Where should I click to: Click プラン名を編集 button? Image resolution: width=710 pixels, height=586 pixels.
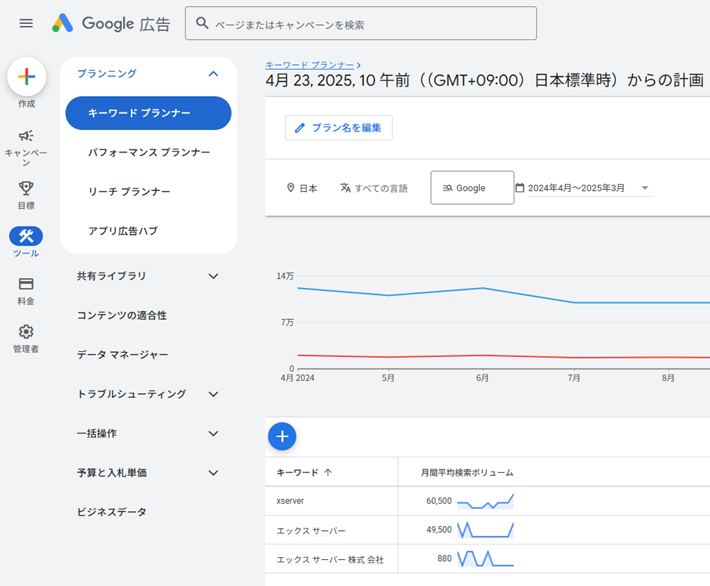pyautogui.click(x=339, y=128)
